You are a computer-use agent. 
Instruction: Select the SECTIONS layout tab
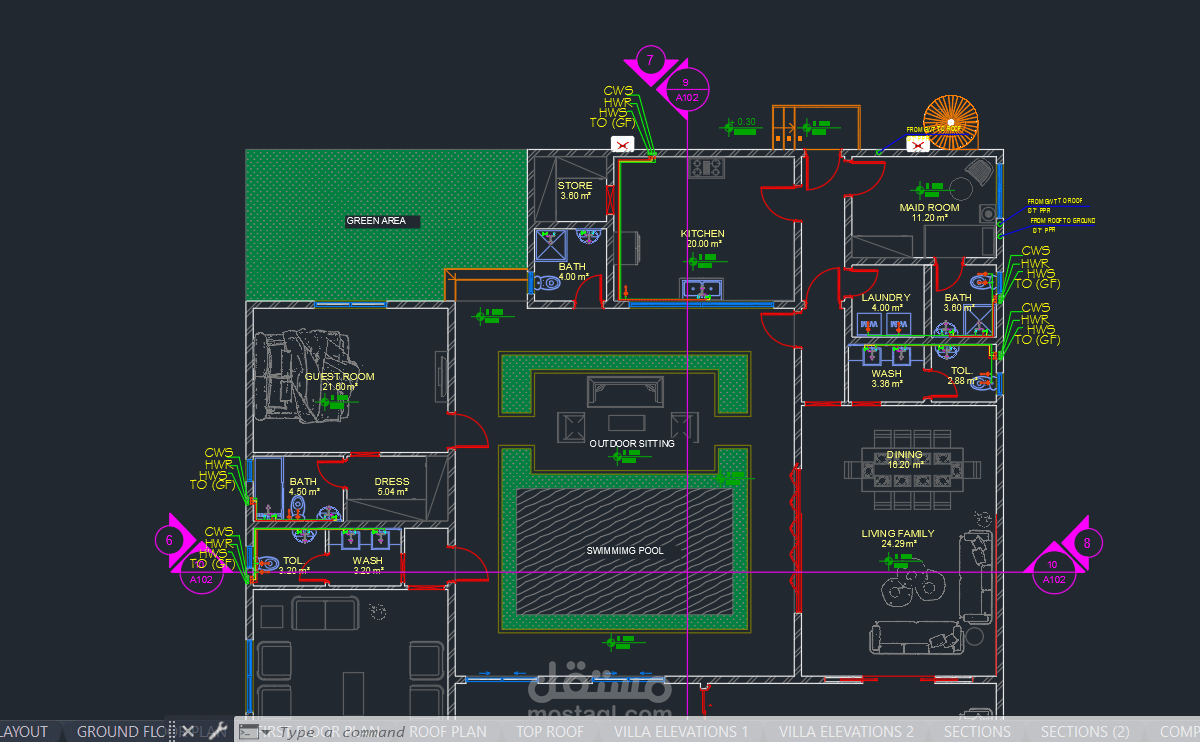point(977,731)
